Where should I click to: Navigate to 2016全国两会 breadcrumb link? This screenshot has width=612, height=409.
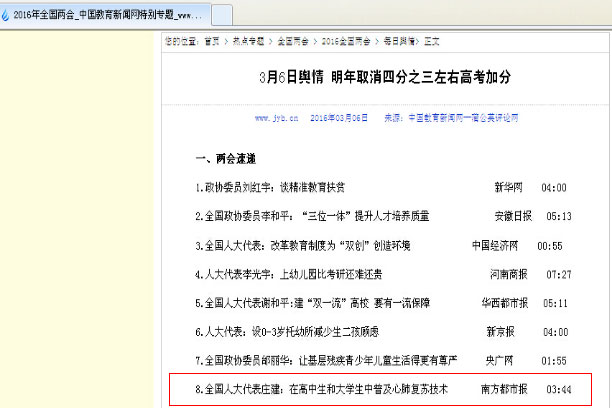[x=344, y=42]
